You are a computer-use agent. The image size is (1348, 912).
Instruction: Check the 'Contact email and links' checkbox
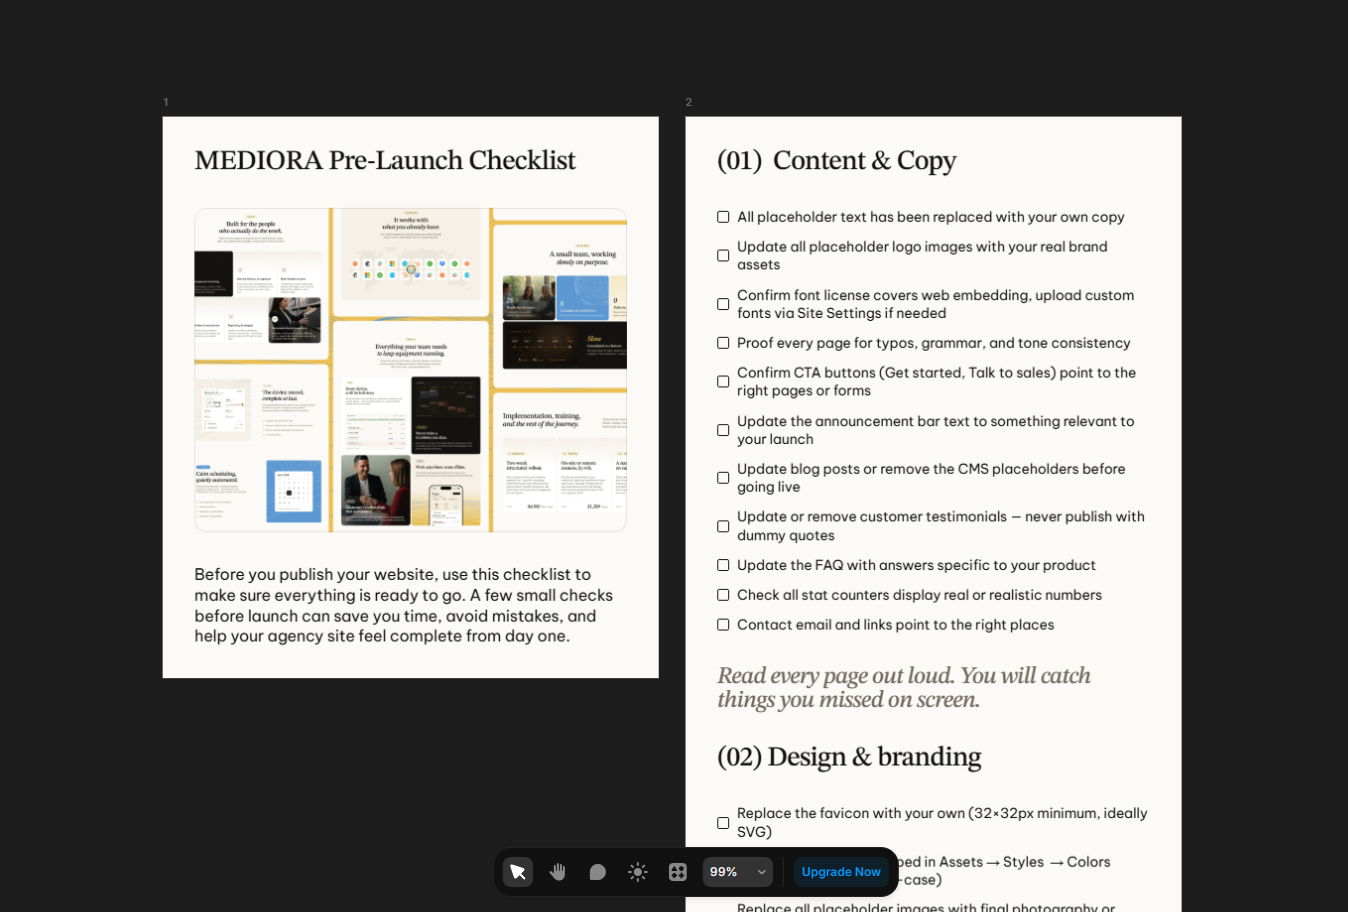(x=723, y=625)
